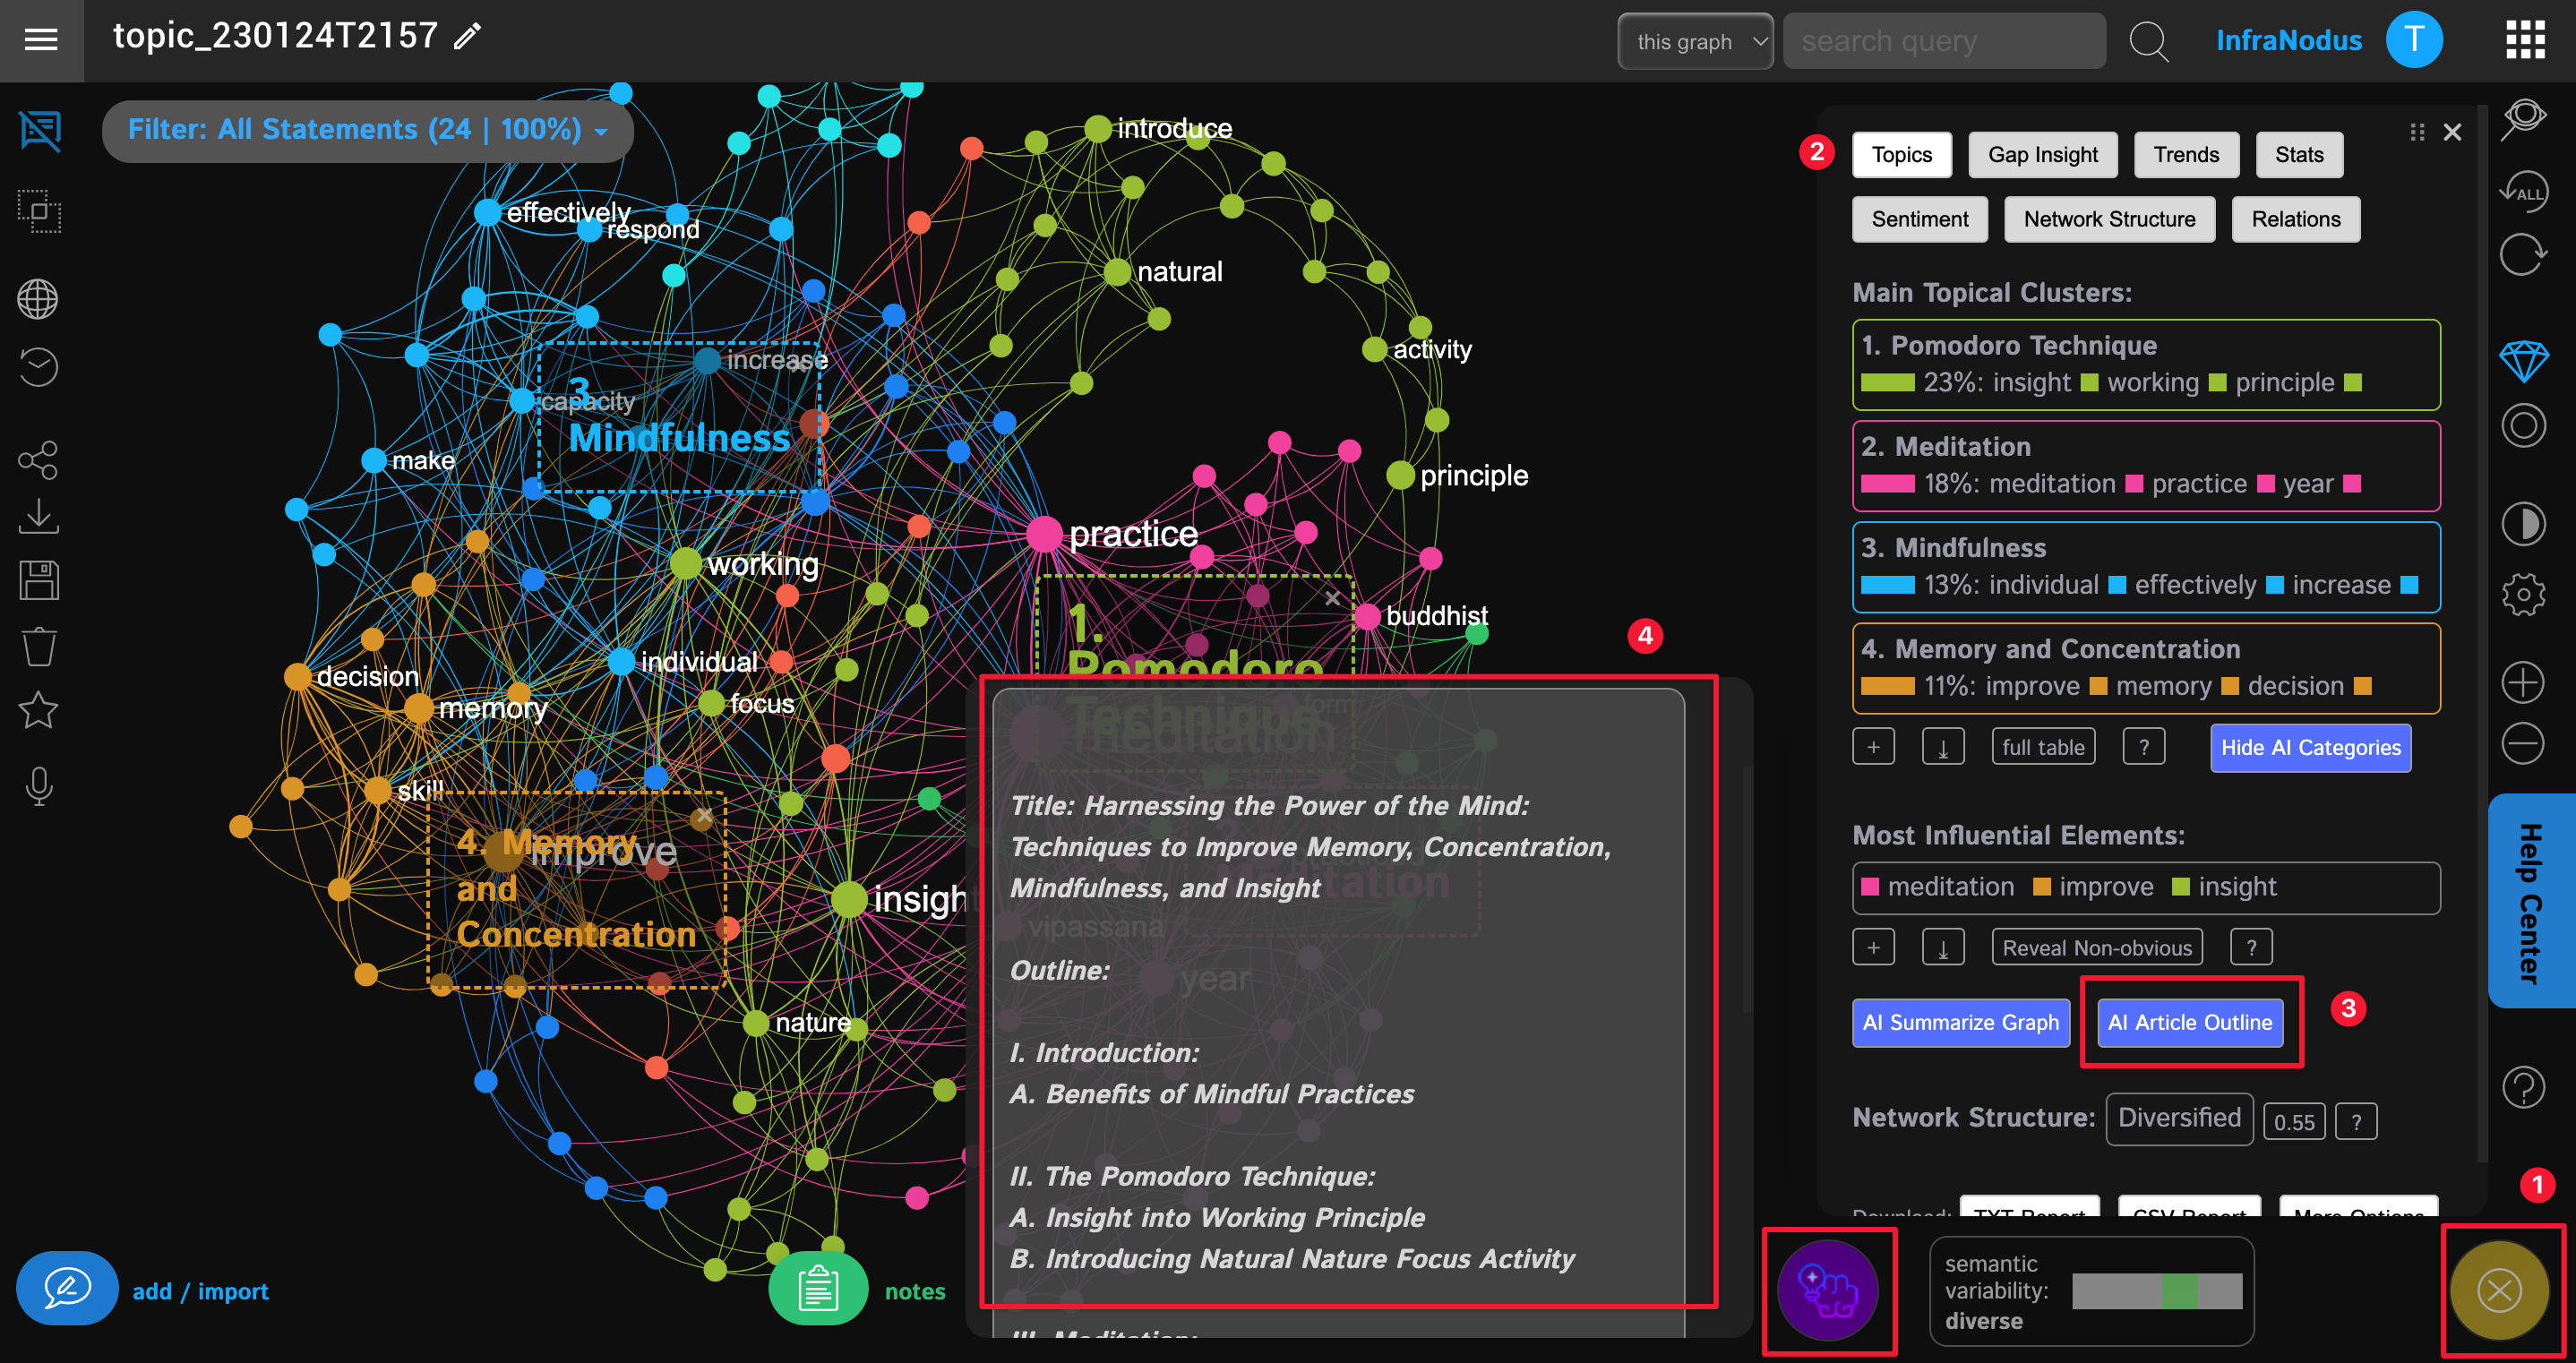This screenshot has width=2576, height=1363.
Task: Open the 'this graph' search scope dropdown
Action: (1695, 41)
